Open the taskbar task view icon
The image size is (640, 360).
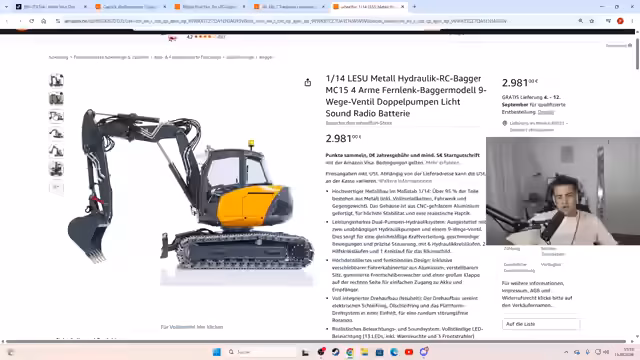point(305,352)
